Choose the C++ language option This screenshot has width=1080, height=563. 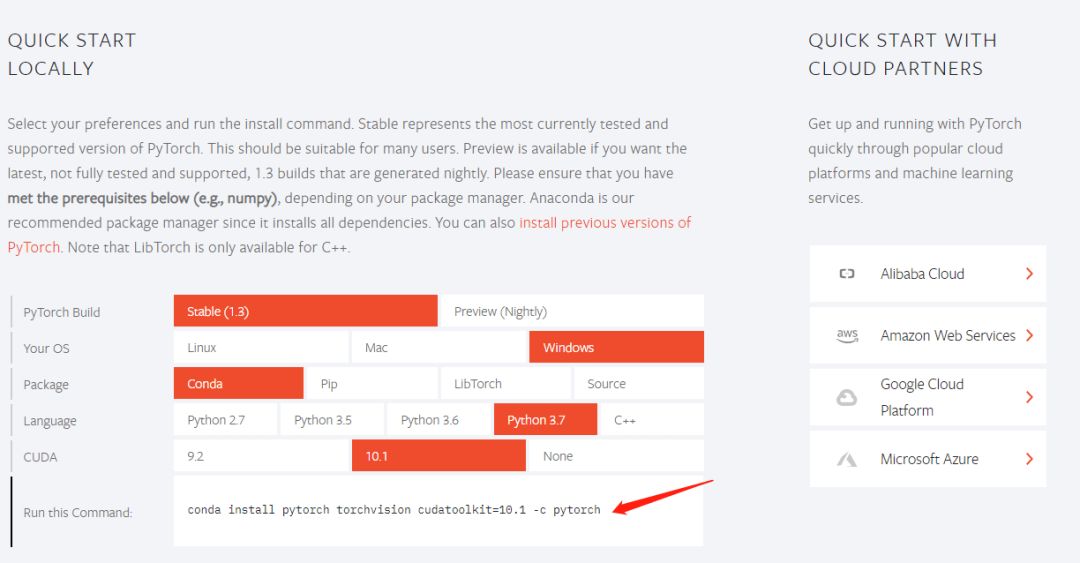point(652,420)
